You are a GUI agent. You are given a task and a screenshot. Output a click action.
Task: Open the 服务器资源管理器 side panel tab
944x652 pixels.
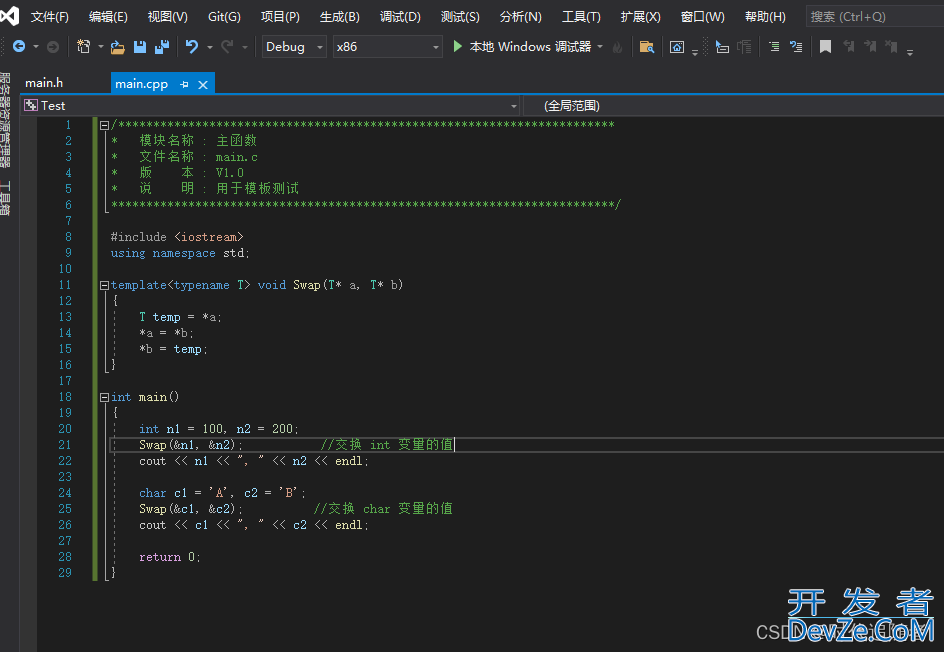[x=5, y=120]
